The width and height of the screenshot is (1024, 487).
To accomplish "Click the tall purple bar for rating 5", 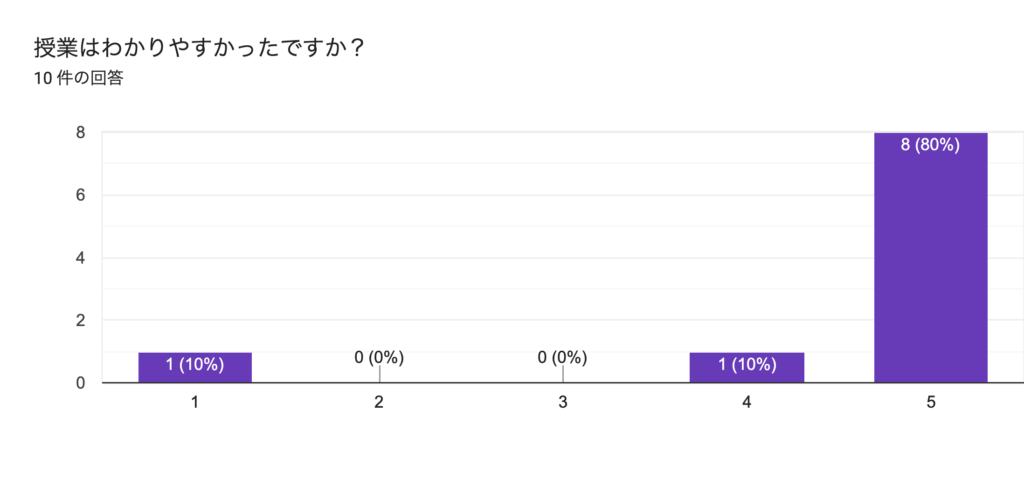I will tap(931, 258).
